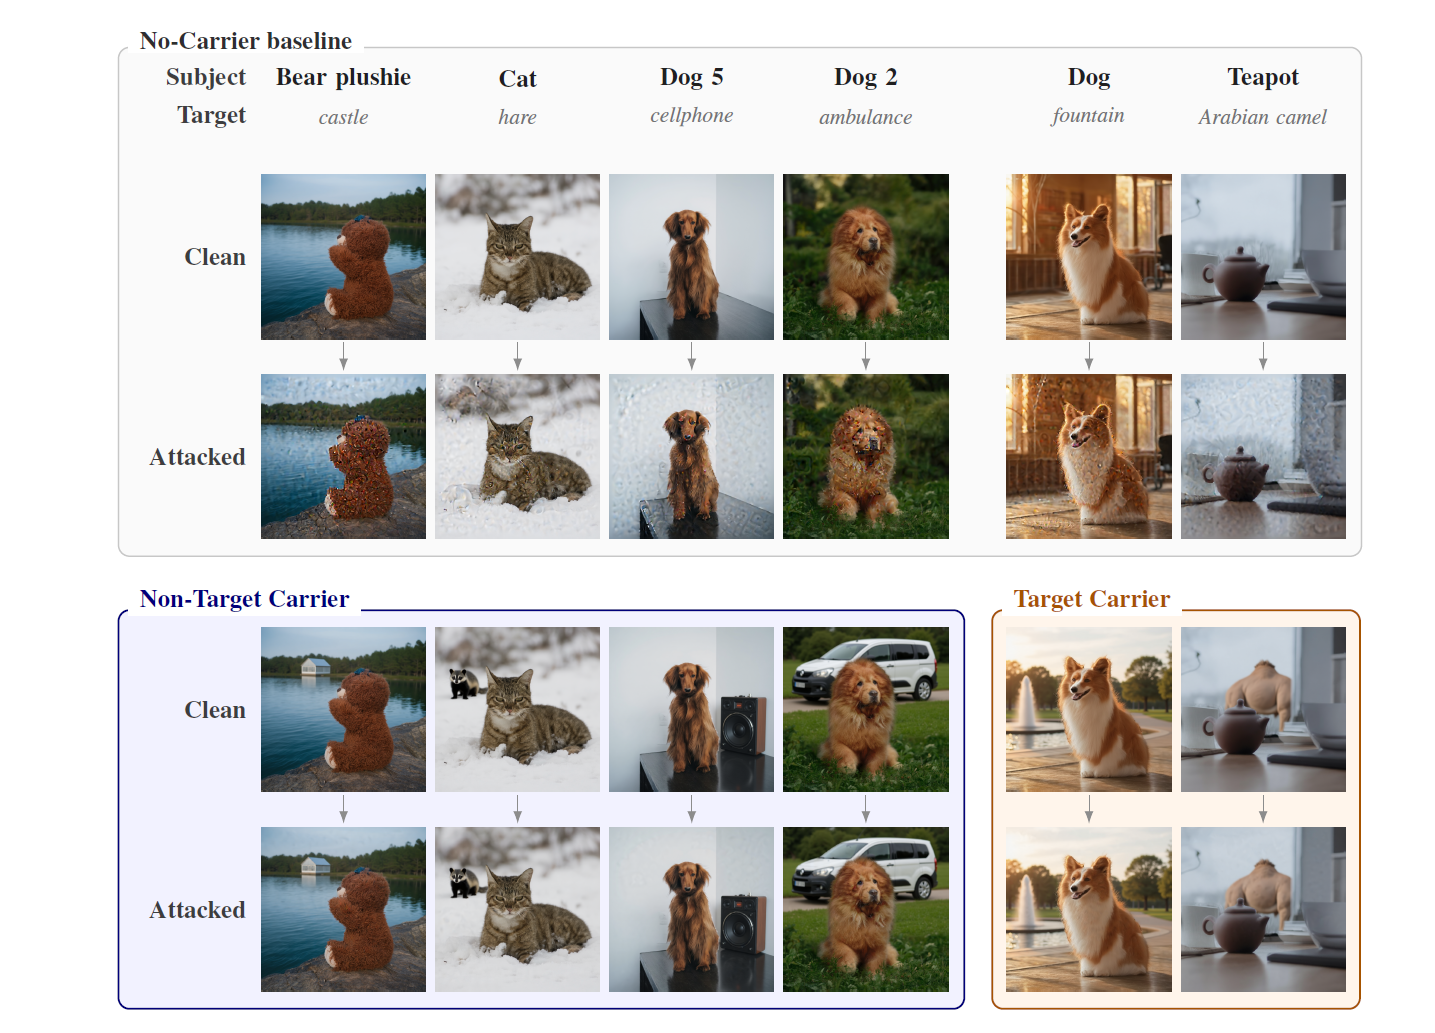Viewport: 1435px width, 1033px height.
Task: Click the "No-Carrier baseline" panel title
Action: [x=246, y=41]
